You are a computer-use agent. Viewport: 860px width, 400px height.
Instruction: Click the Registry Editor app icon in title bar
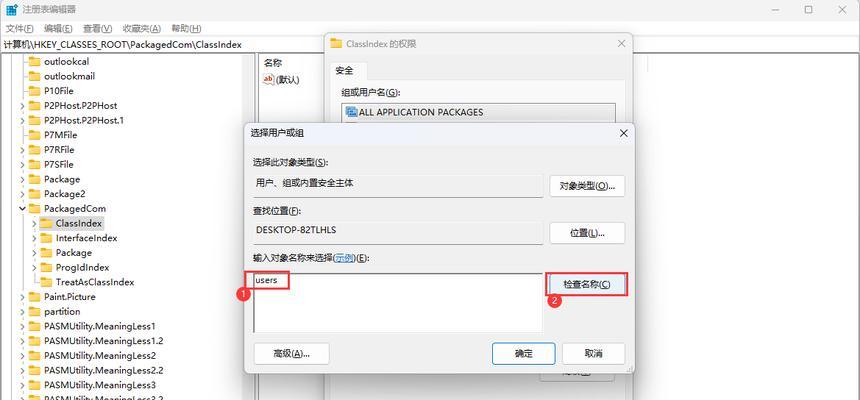pos(12,9)
